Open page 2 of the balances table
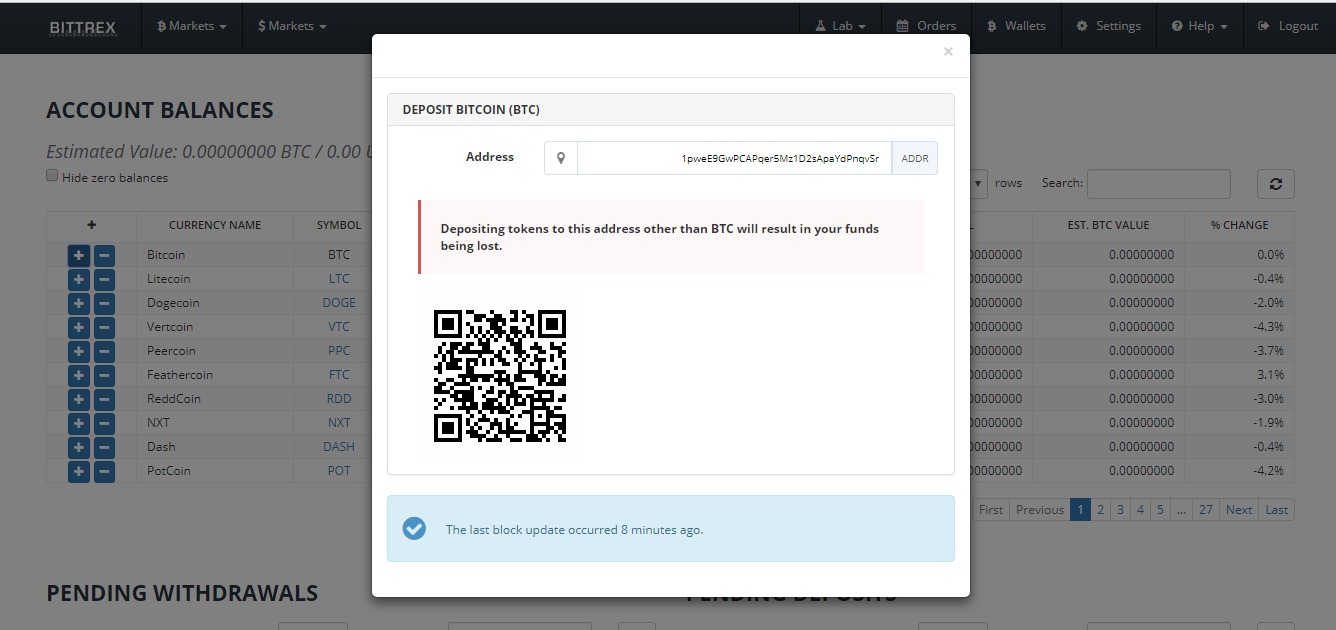 (x=1100, y=510)
